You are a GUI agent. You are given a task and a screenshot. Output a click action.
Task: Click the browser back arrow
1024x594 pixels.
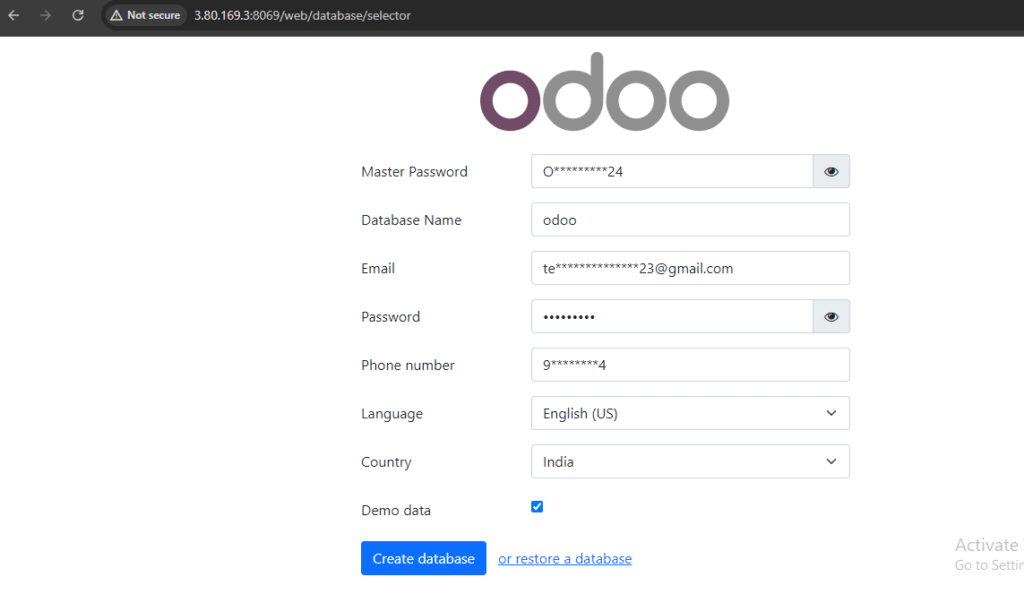(x=13, y=15)
